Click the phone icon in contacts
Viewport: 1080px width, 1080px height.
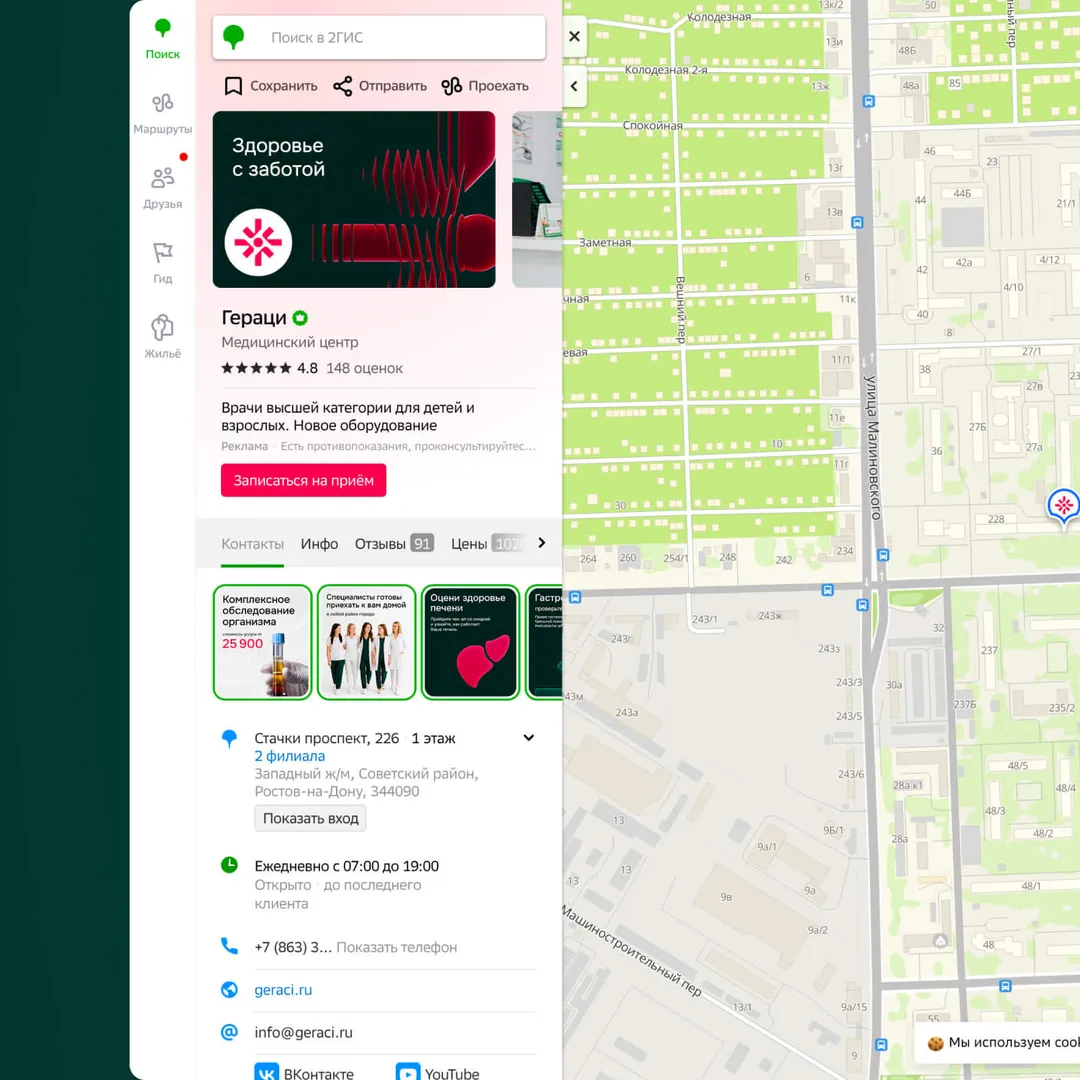229,946
